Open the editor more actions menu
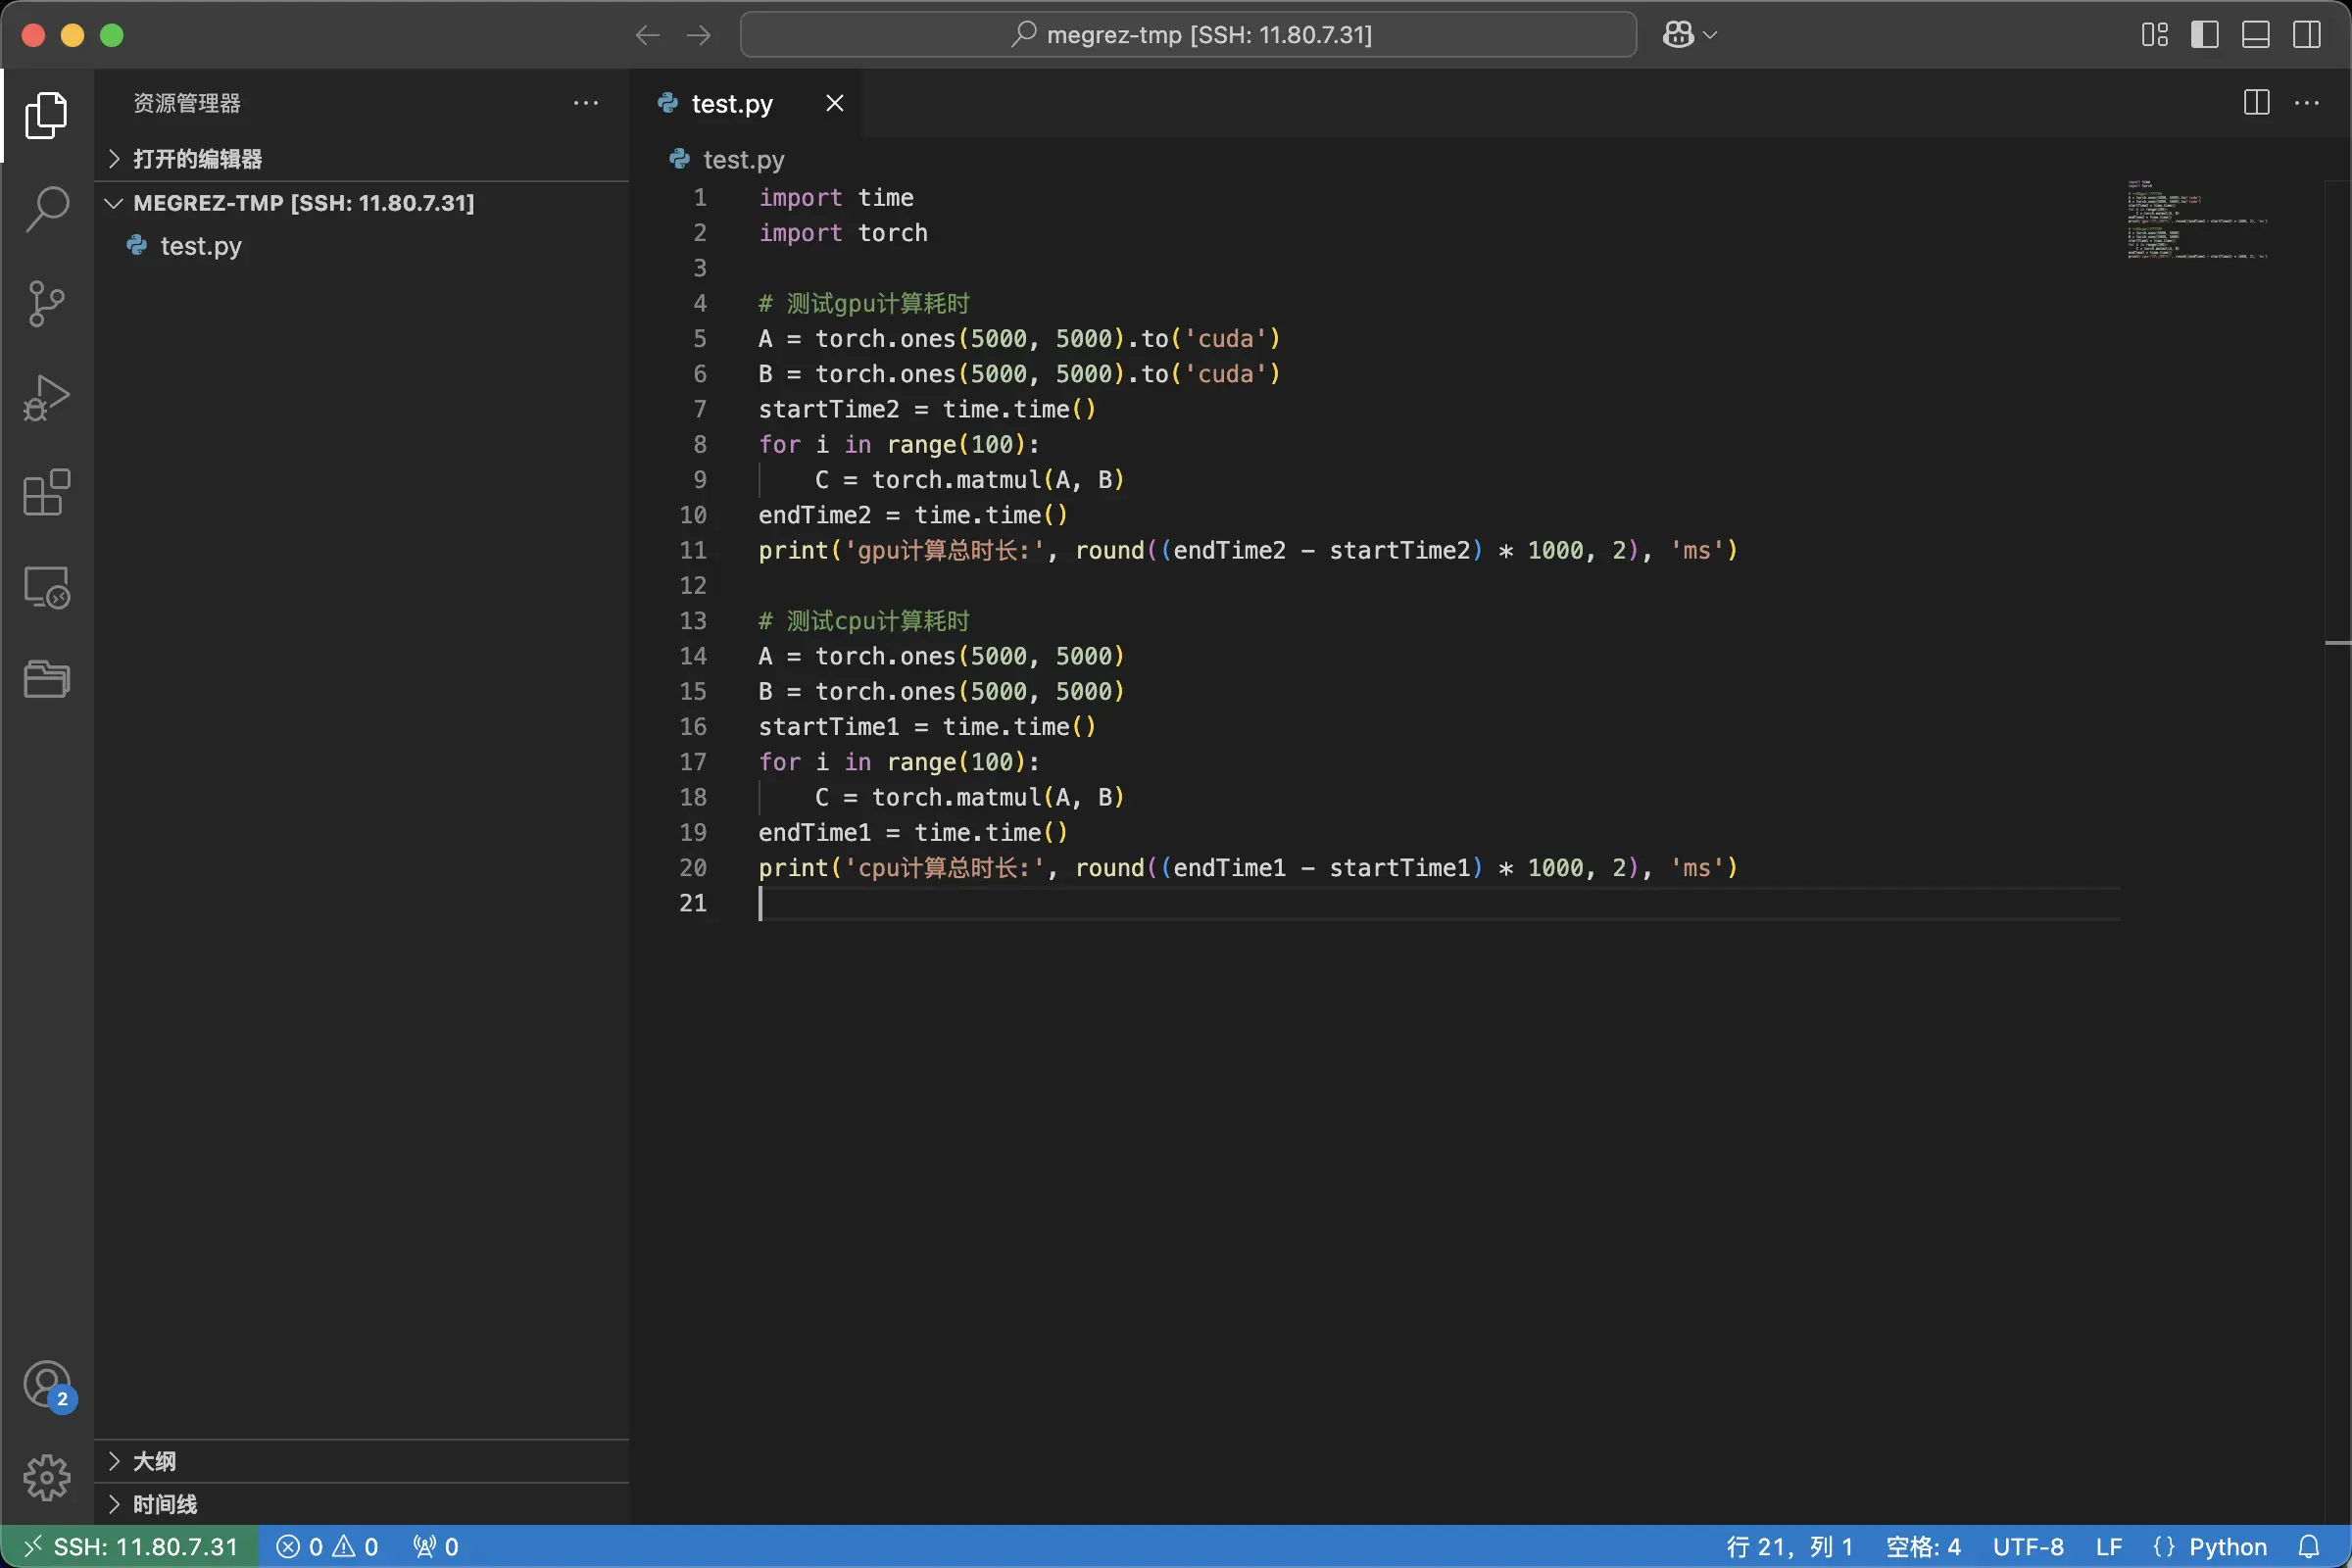2352x1568 pixels. [x=2307, y=102]
